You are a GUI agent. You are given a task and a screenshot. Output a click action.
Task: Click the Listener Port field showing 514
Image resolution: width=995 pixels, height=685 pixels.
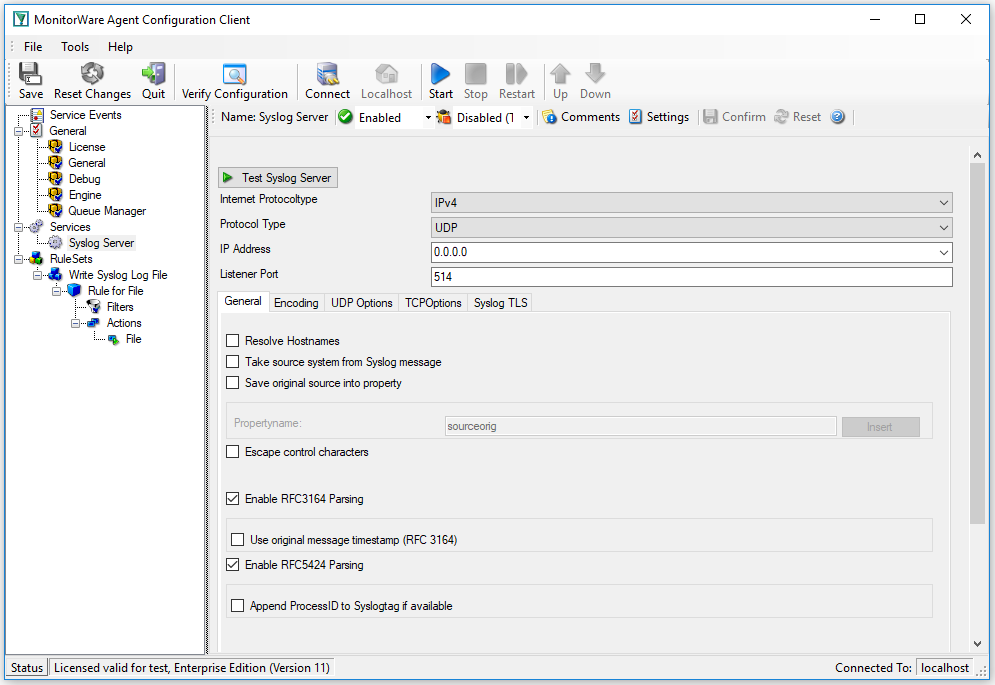691,277
